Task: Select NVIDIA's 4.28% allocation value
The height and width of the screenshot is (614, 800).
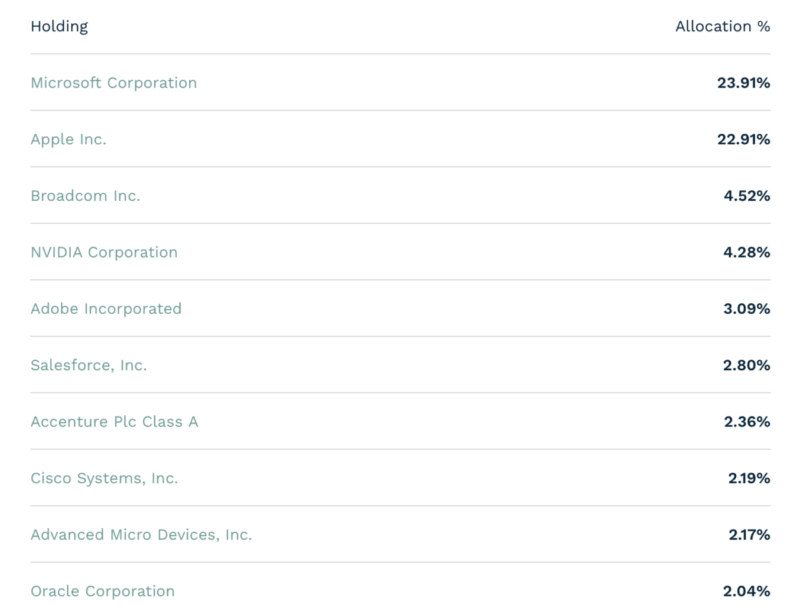Action: tap(746, 252)
